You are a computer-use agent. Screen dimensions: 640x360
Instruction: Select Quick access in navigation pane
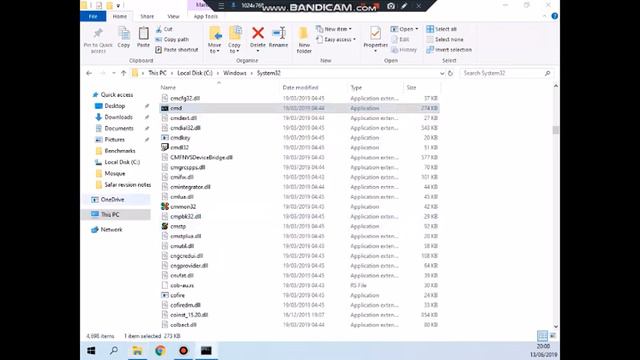point(117,94)
